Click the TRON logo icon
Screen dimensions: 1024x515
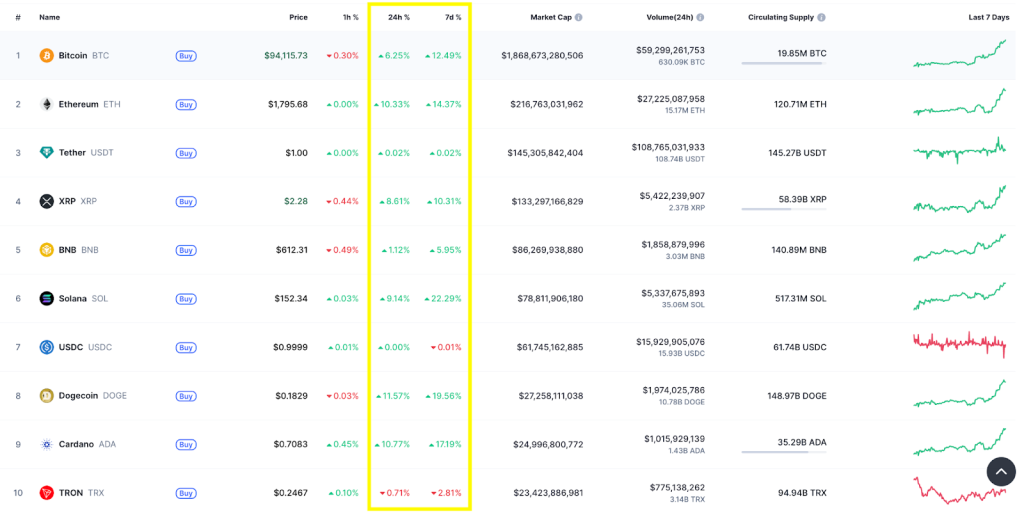(46, 493)
